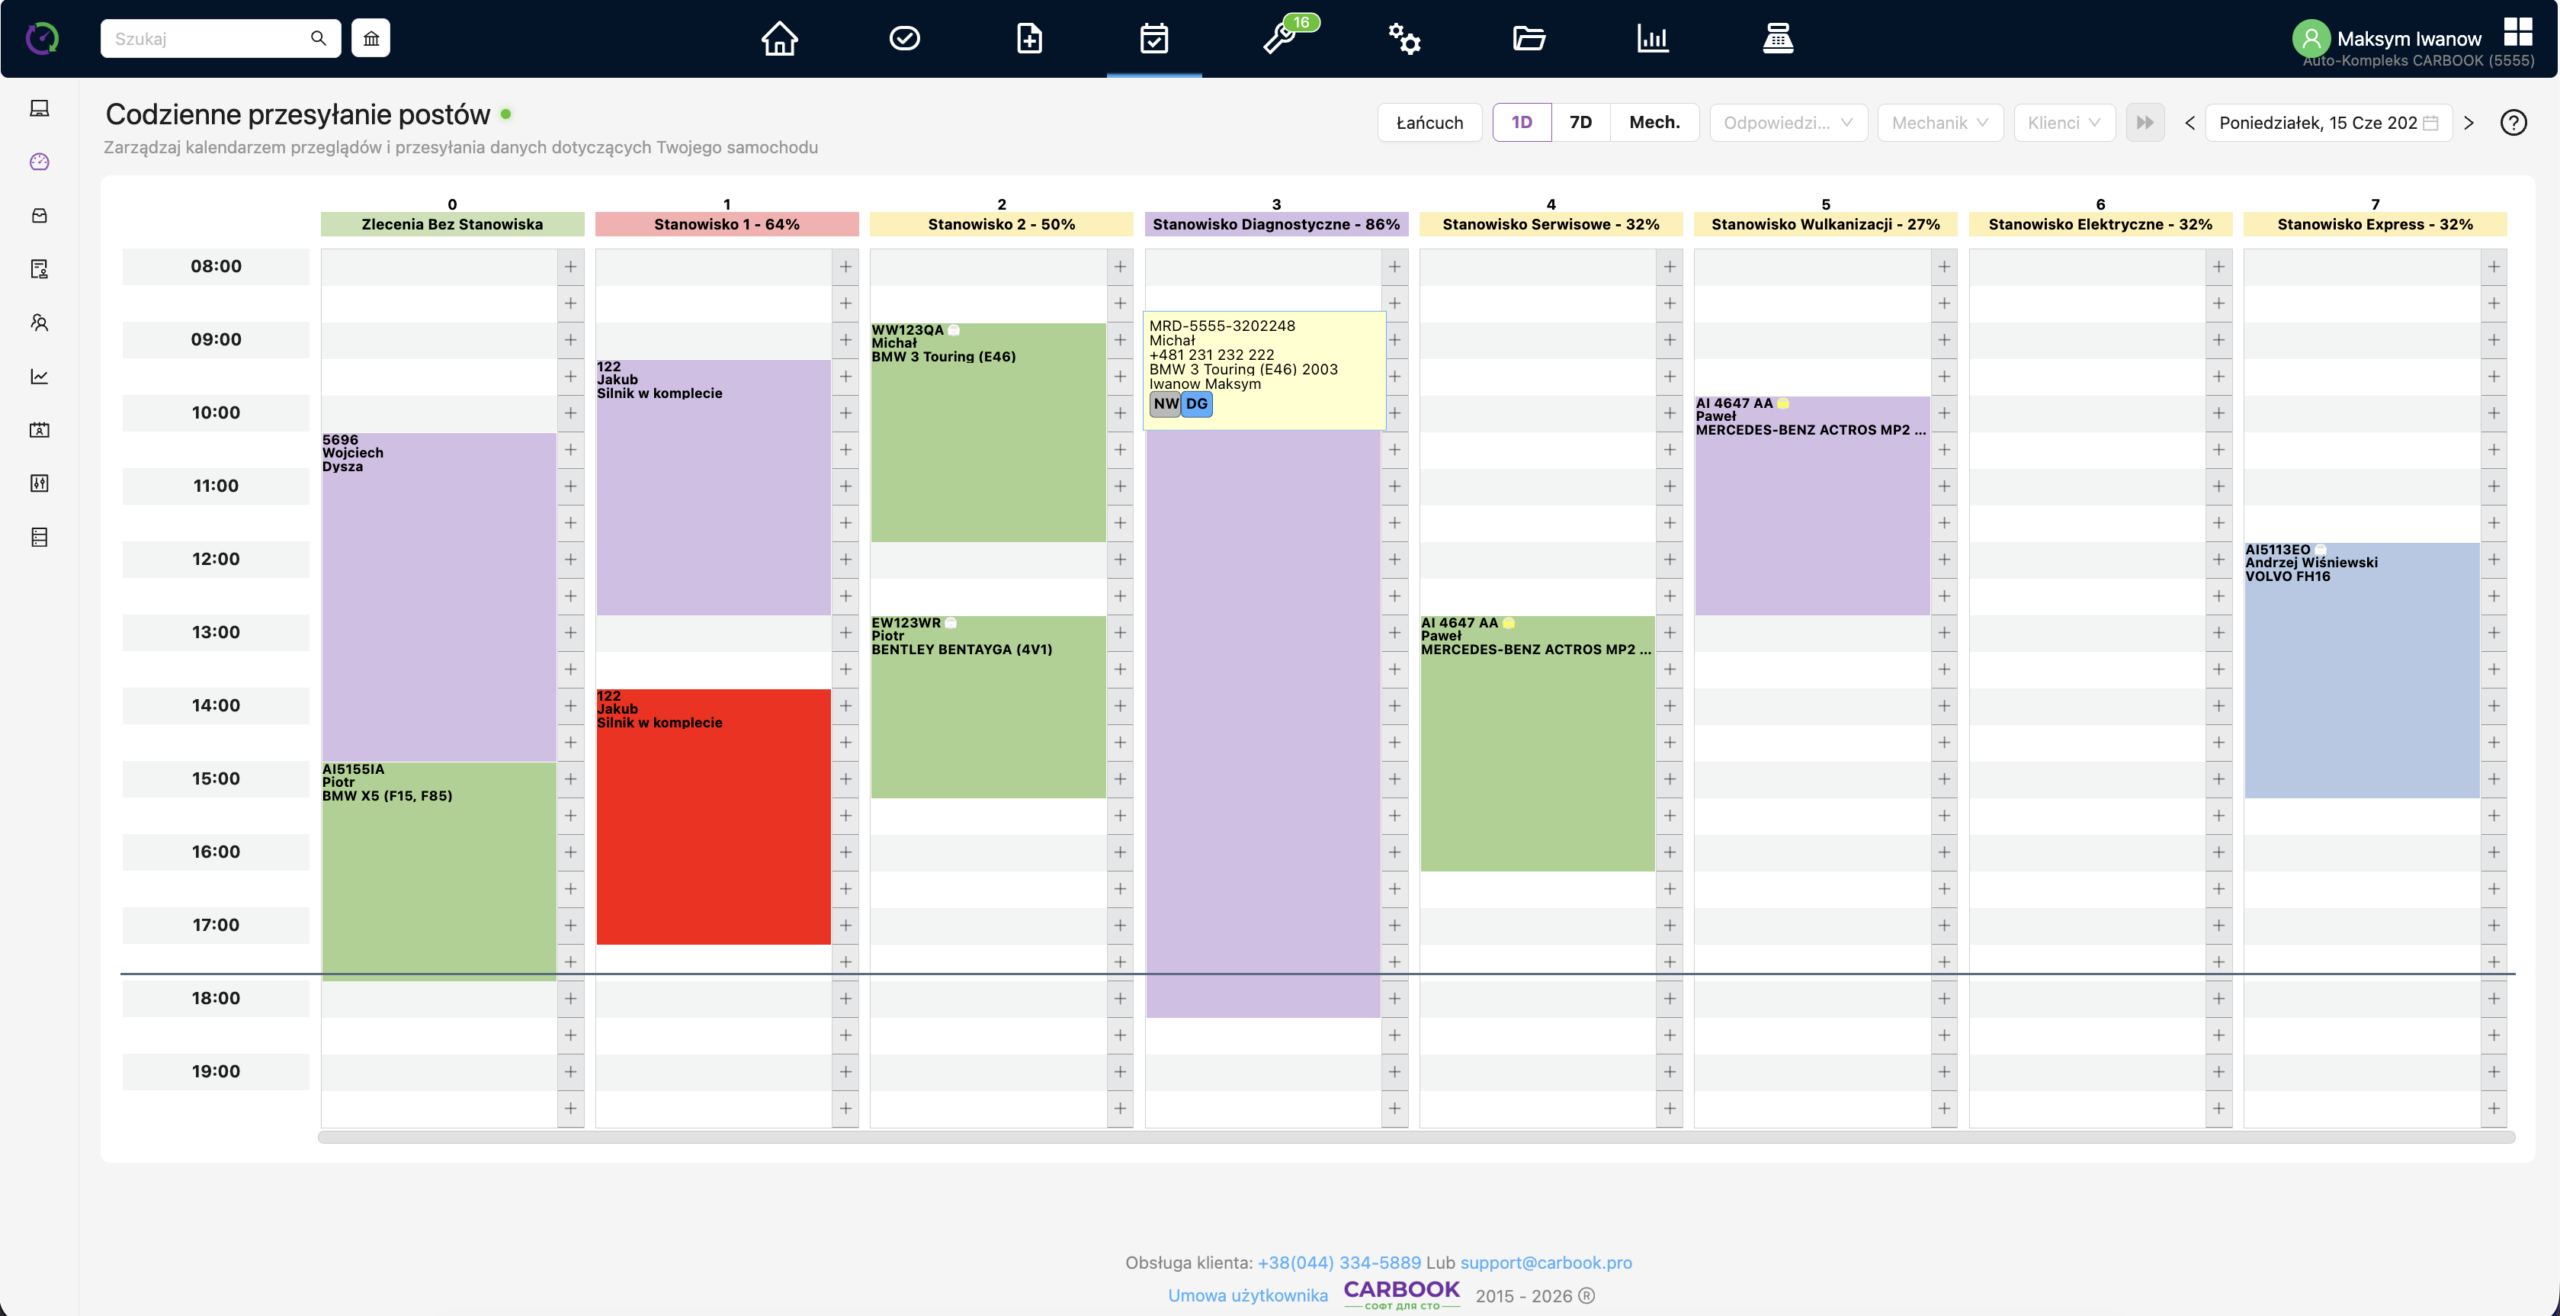Click the fast-forward double arrow button
Screen dimensions: 2560x1316
(2144, 123)
